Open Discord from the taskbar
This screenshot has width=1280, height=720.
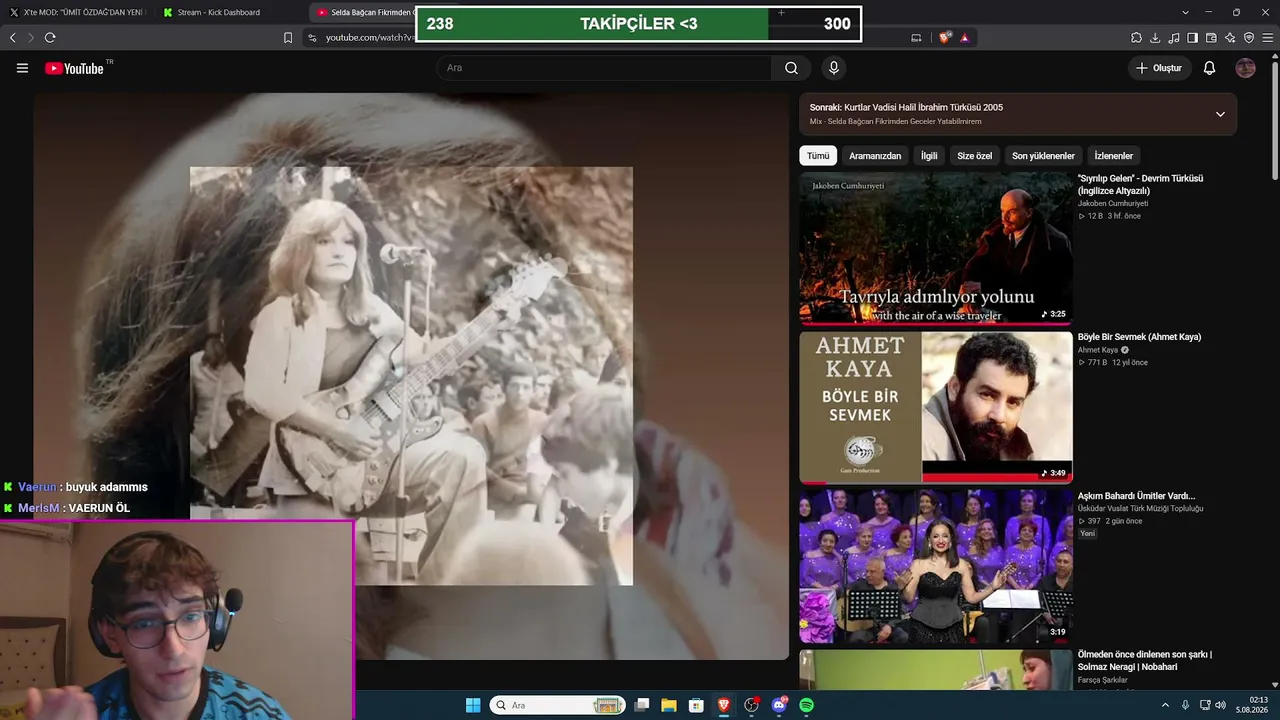point(779,705)
